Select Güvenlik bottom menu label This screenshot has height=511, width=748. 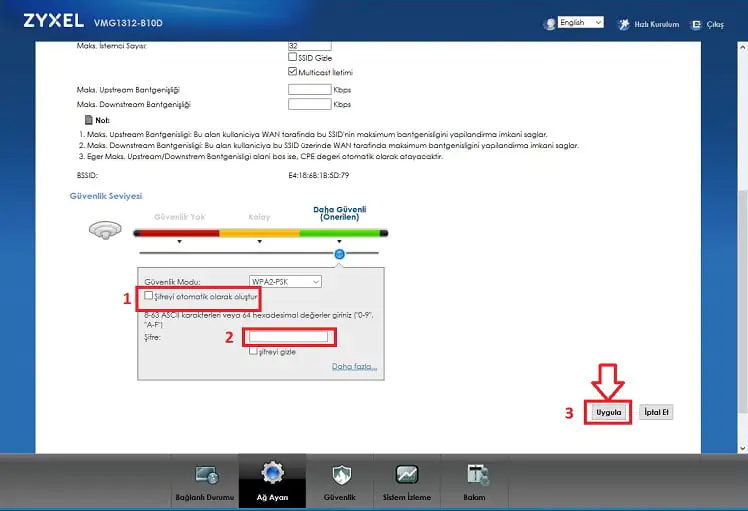point(340,497)
